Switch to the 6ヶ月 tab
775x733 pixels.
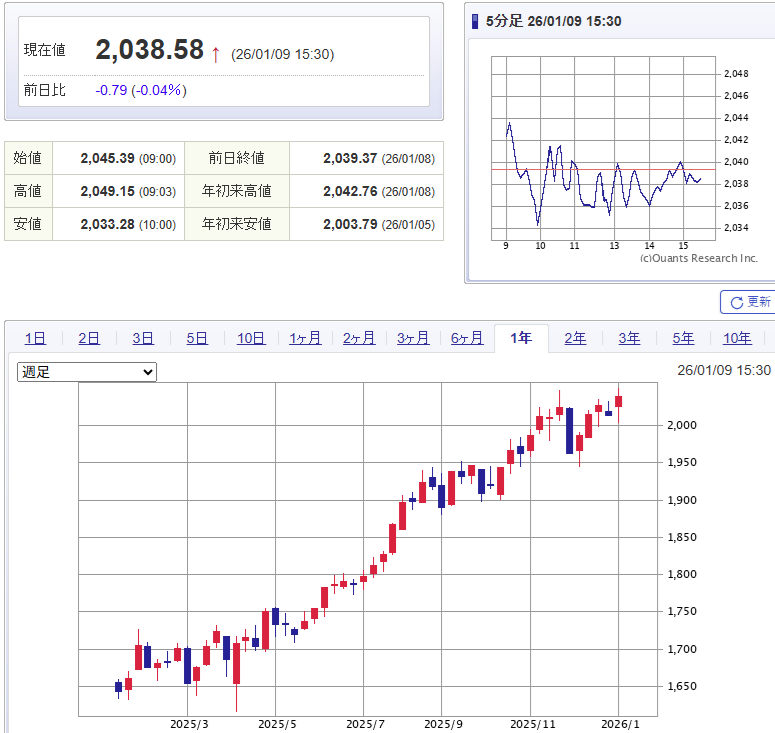pyautogui.click(x=467, y=338)
